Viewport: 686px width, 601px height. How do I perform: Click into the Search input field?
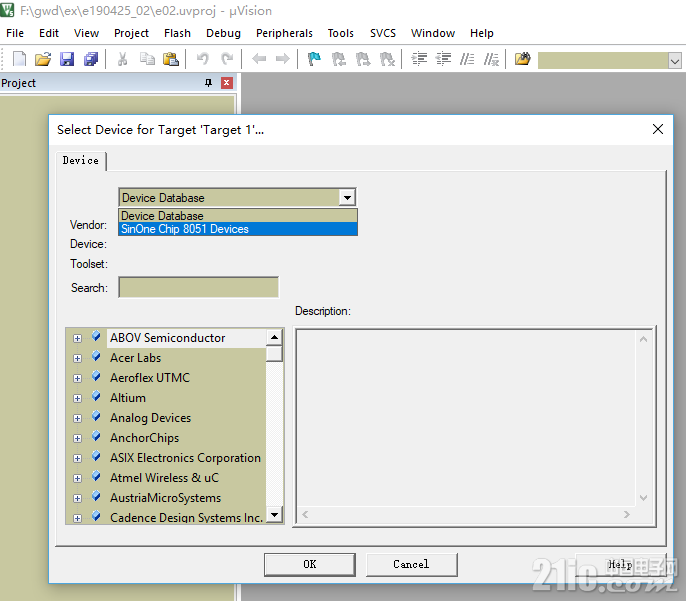[199, 287]
